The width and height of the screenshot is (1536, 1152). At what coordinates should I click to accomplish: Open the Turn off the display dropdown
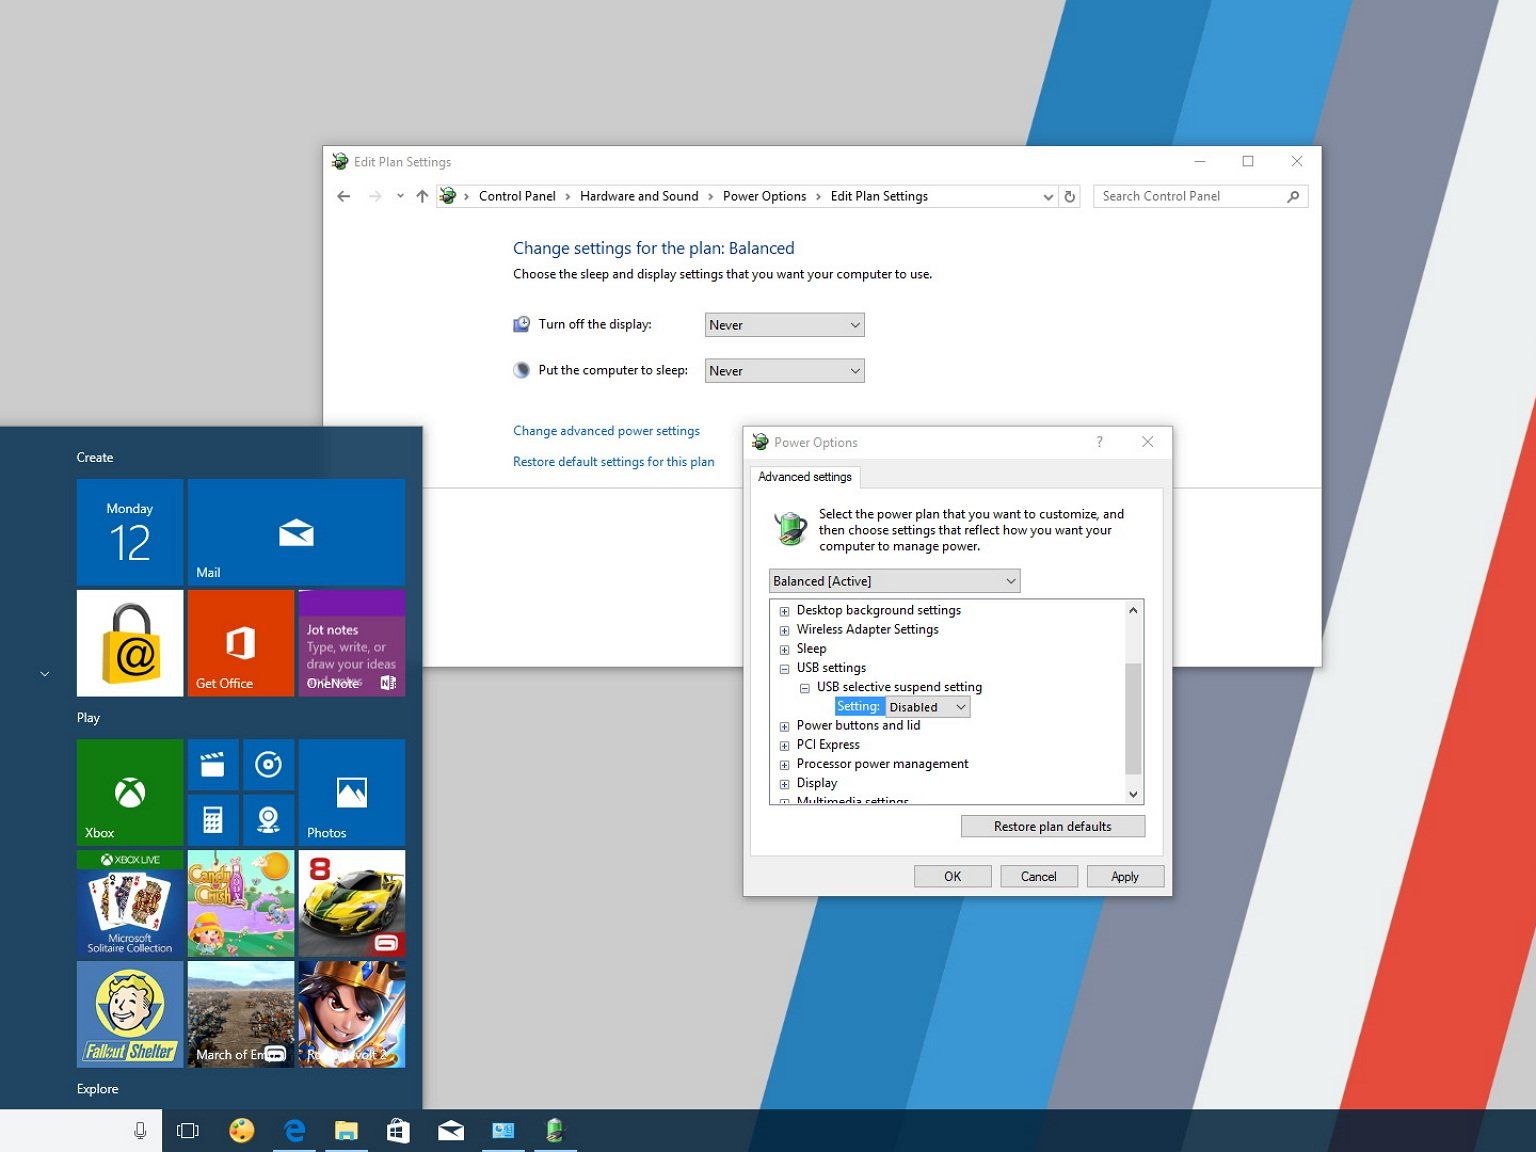pos(784,325)
